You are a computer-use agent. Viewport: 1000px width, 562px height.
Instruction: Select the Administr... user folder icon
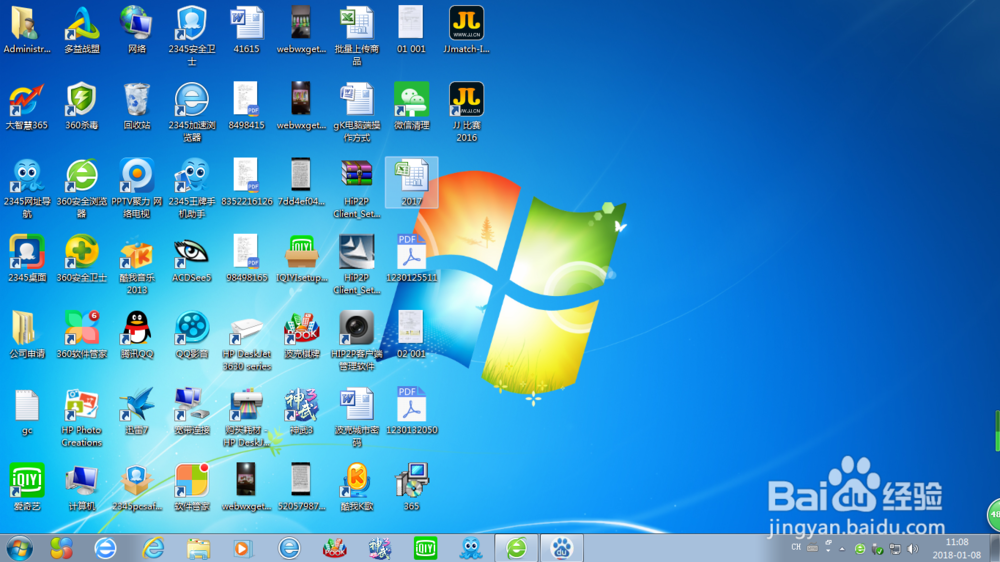click(x=27, y=30)
